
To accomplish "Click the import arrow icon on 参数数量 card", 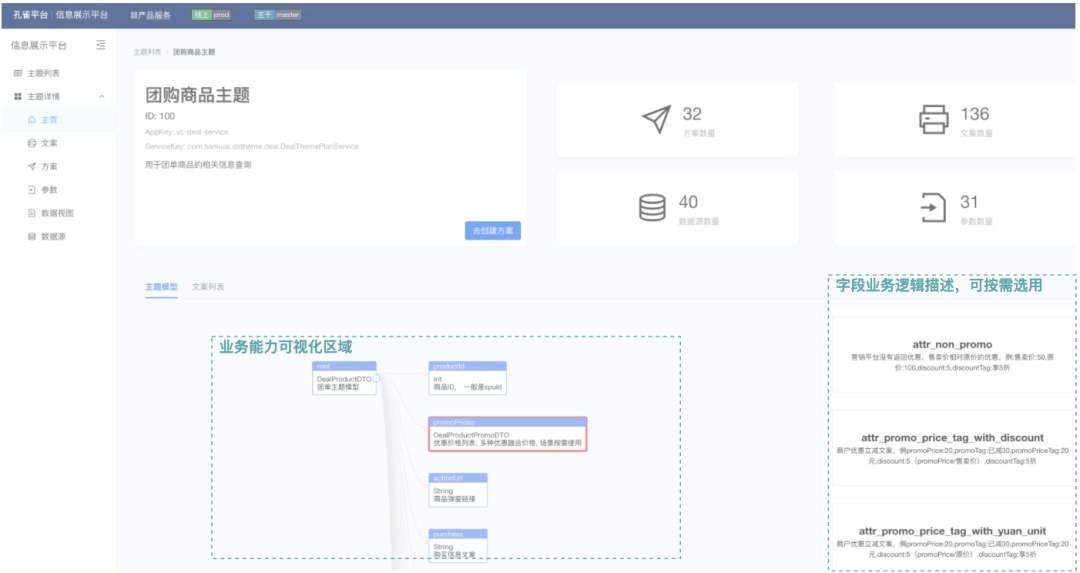I will click(933, 208).
